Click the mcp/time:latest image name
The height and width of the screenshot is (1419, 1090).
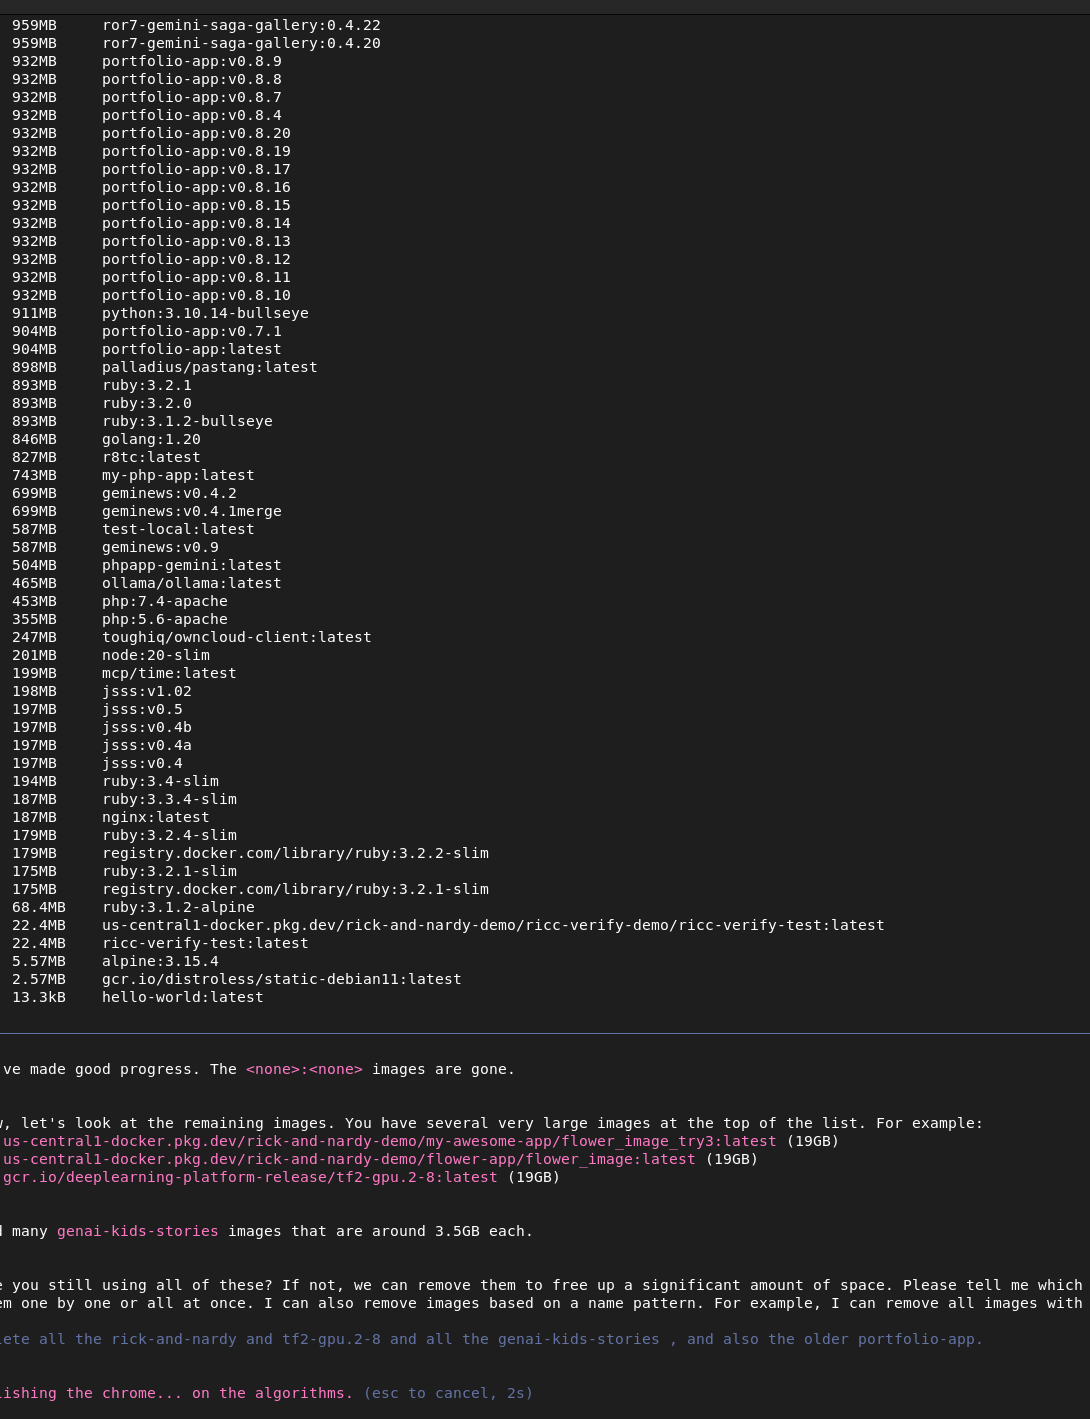pyautogui.click(x=169, y=673)
